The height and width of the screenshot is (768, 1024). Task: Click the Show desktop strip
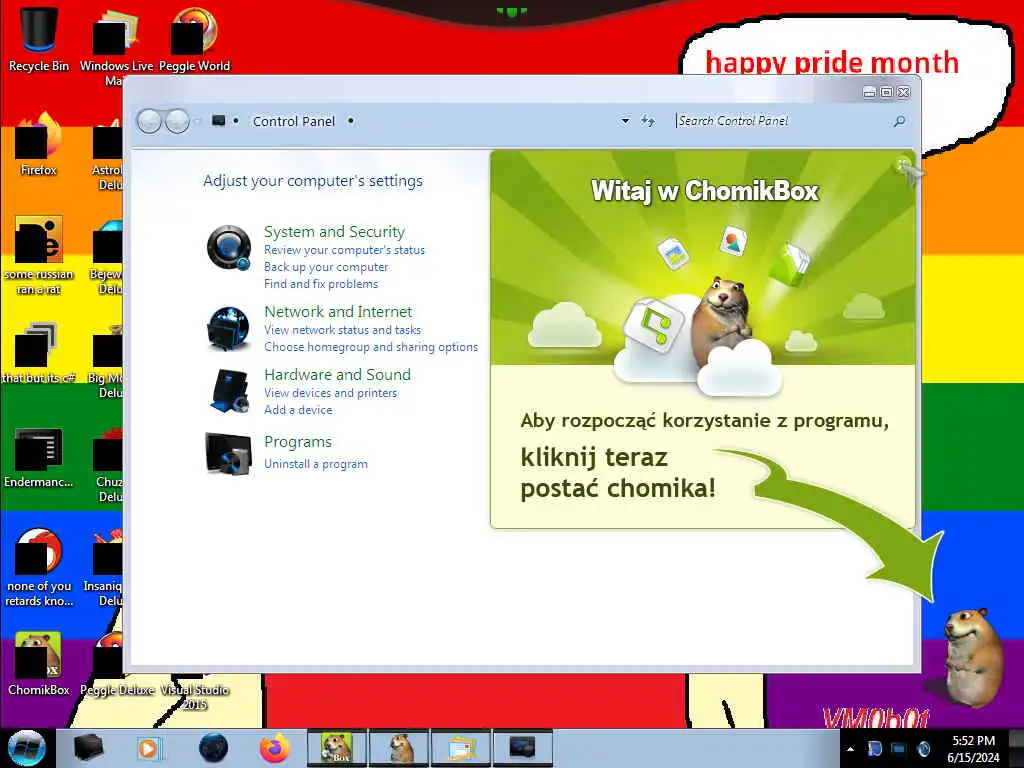tap(1016, 748)
